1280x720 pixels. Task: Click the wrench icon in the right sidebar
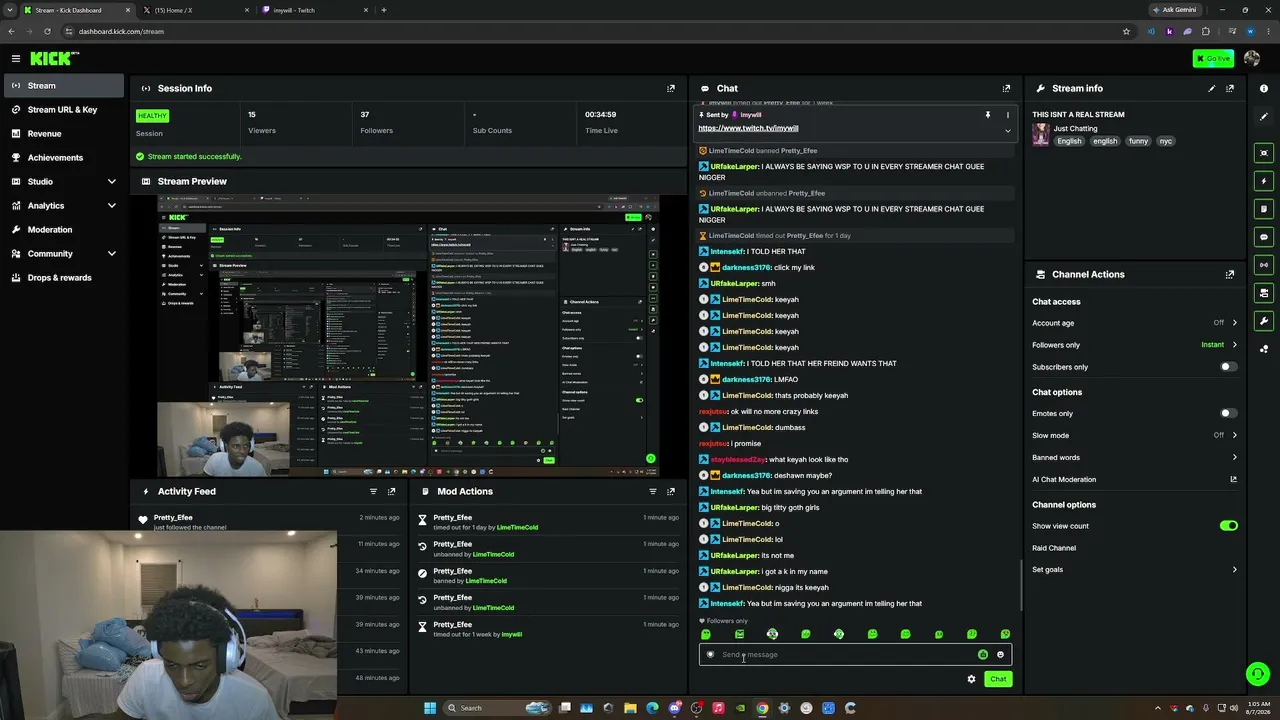(x=1264, y=321)
